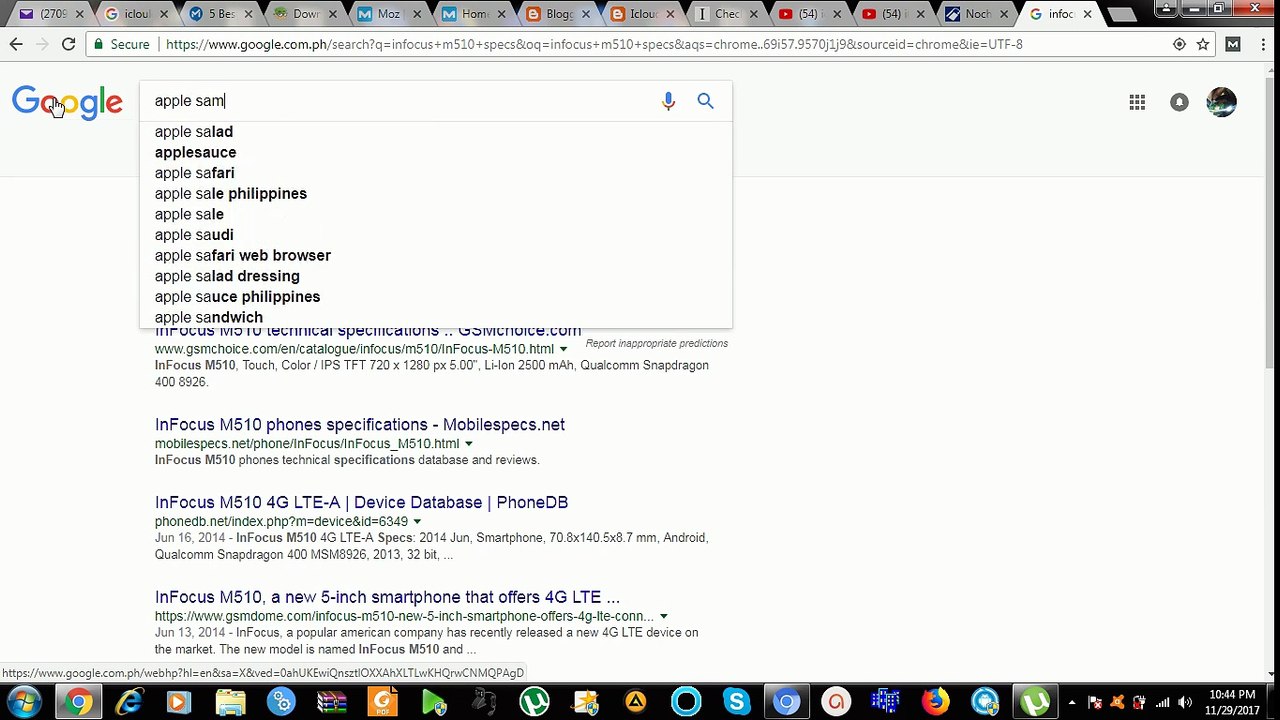
Task: Expand phonedb.net result URL dropdown arrow
Action: (x=417, y=522)
